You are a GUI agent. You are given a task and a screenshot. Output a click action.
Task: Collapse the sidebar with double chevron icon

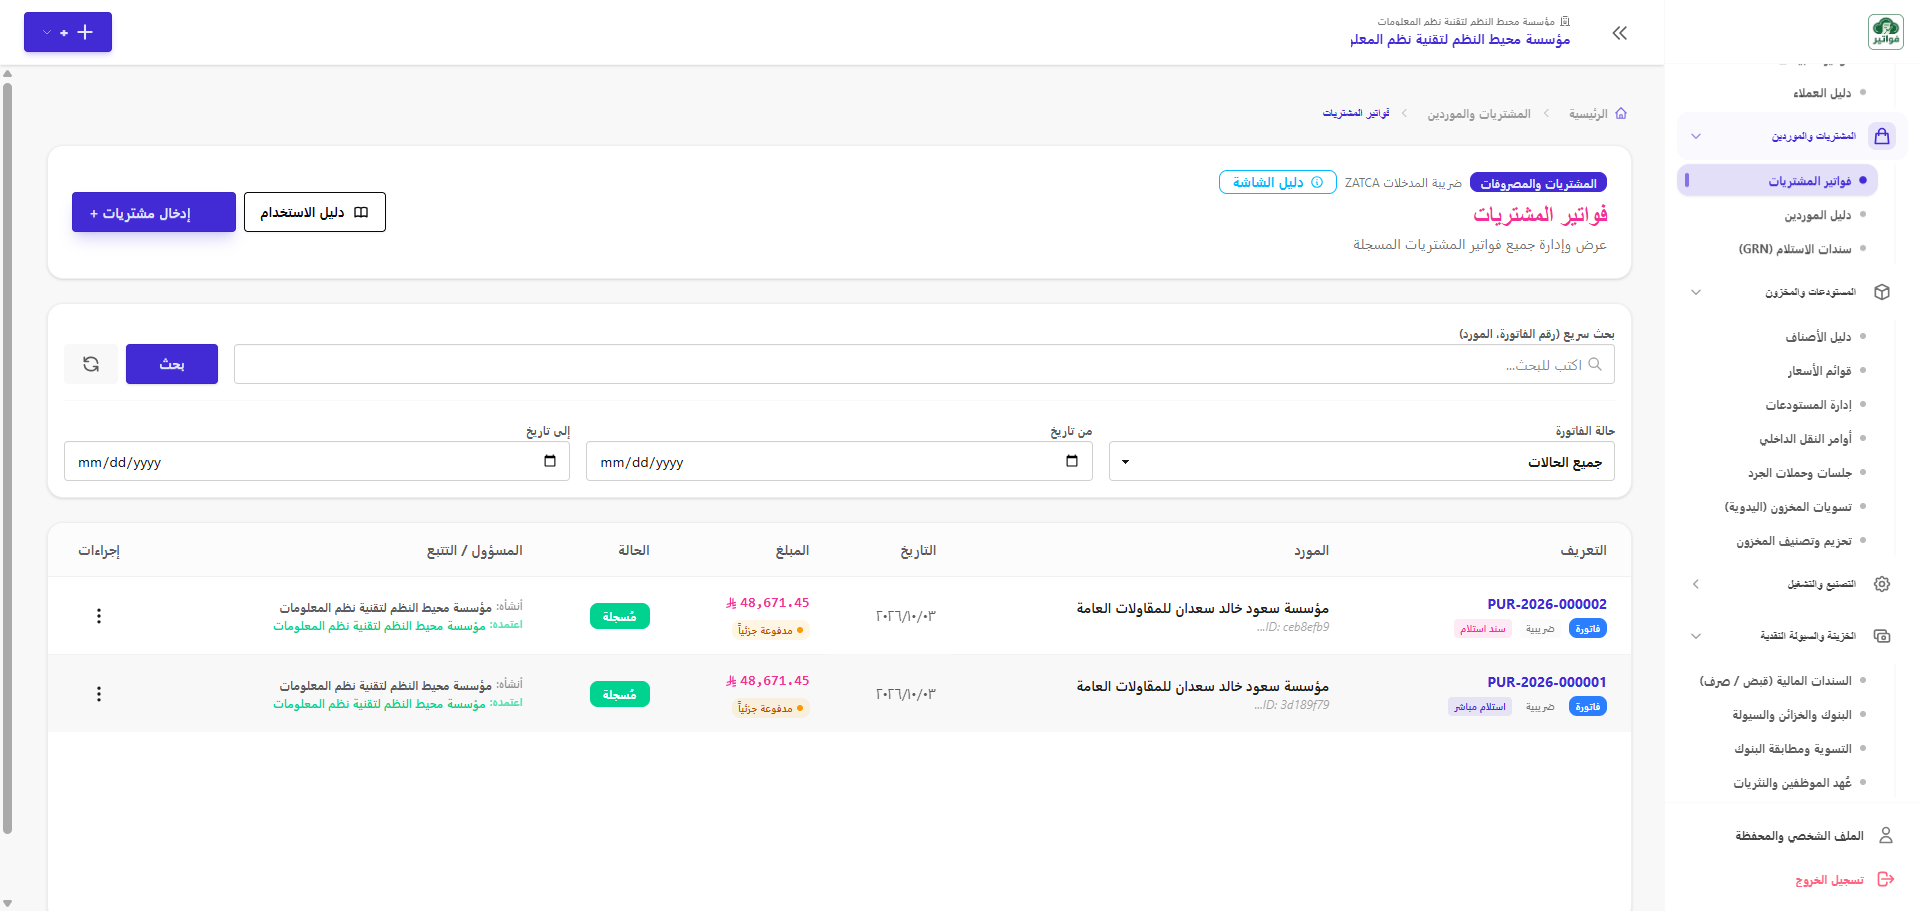point(1620,33)
